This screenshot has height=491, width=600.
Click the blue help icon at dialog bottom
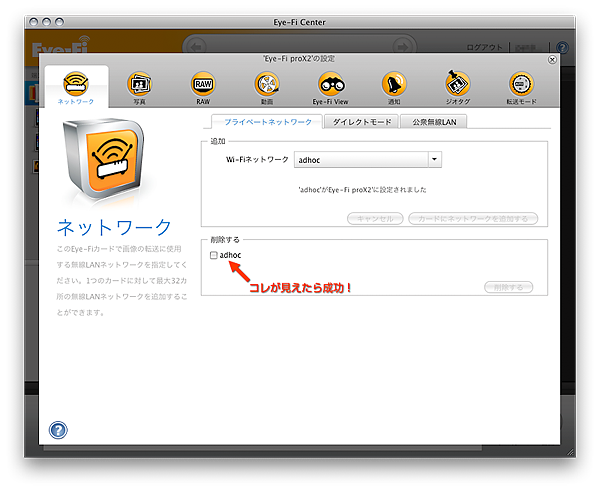coord(58,430)
